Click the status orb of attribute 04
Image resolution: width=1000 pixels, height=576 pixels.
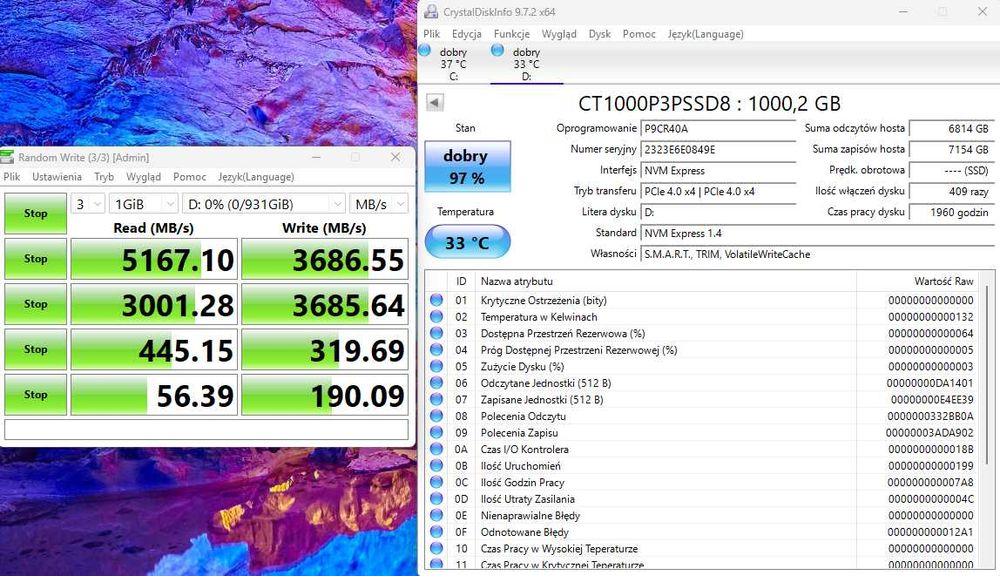click(x=436, y=350)
